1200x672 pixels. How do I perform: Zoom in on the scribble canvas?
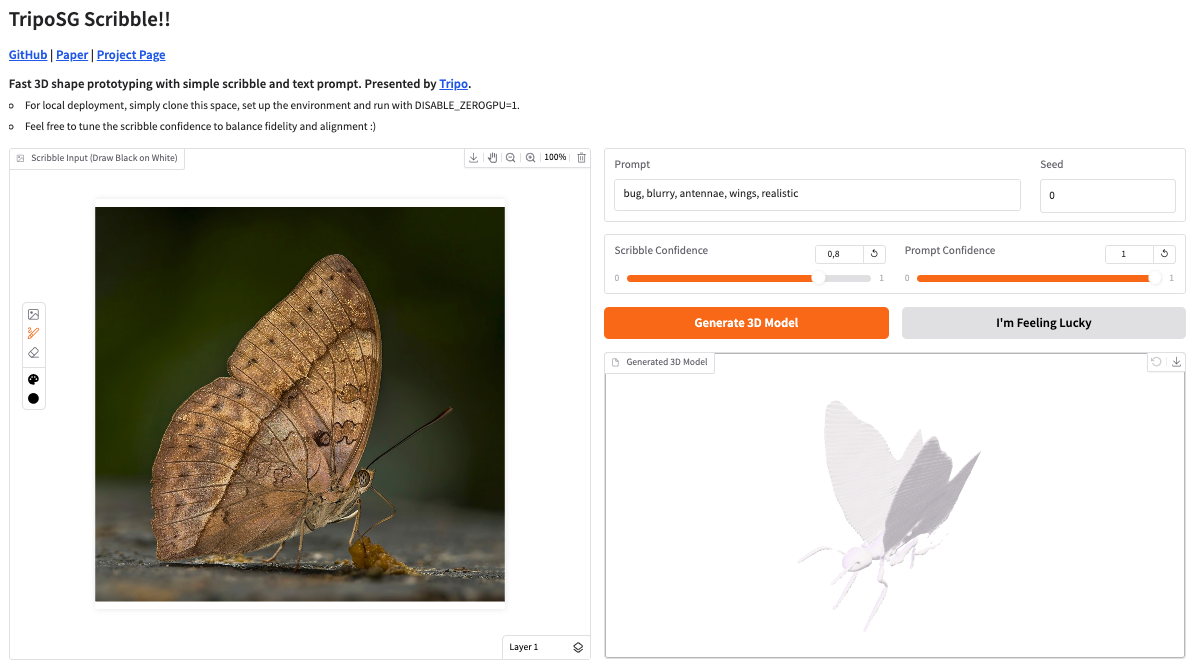pyautogui.click(x=531, y=158)
